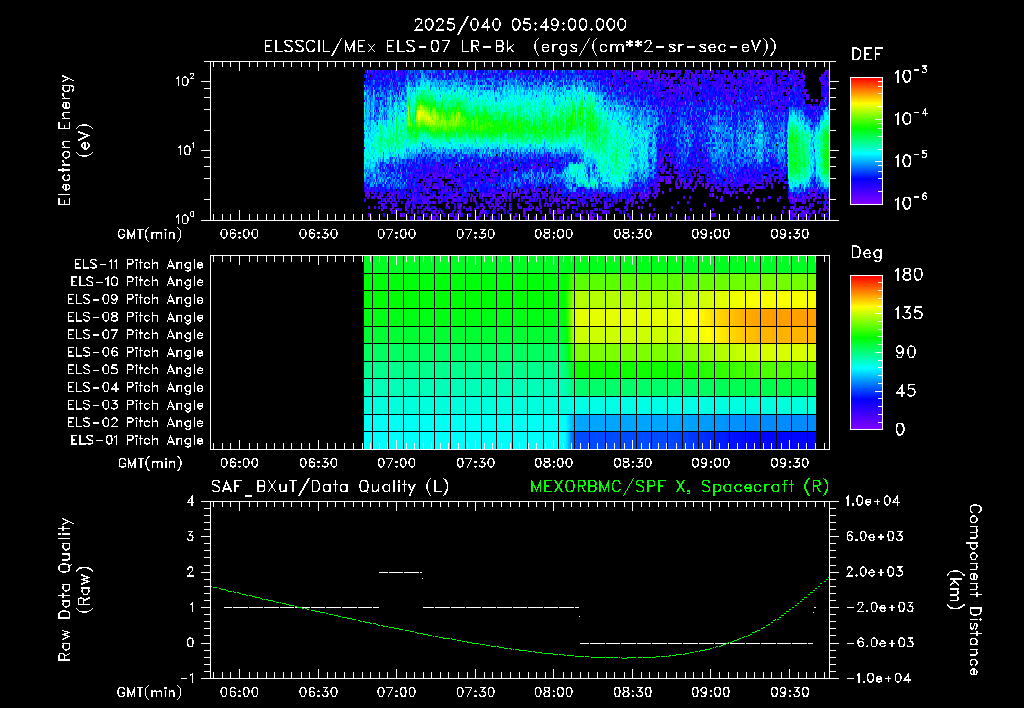Select the ELS-11 Pitch Angle row label

coord(138,265)
